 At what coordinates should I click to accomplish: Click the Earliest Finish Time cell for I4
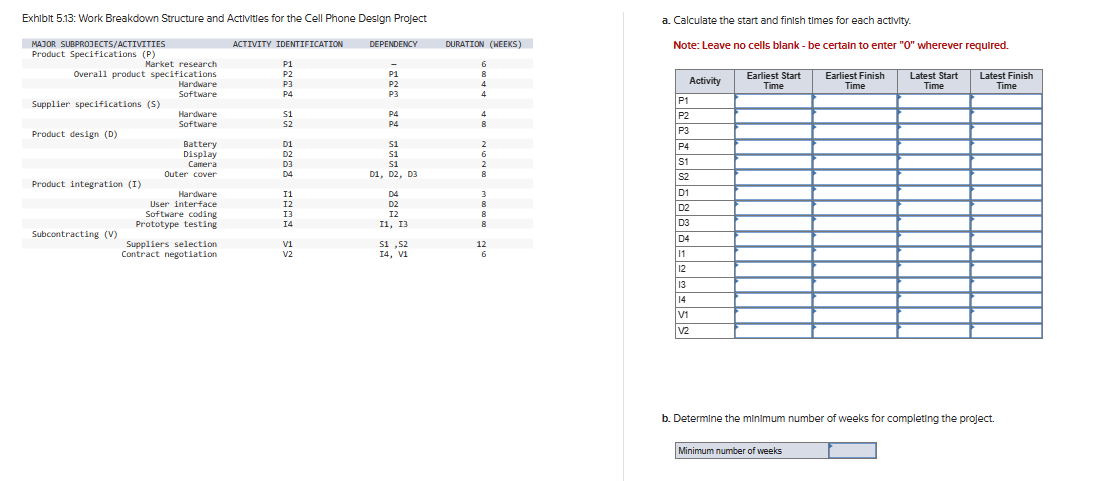(855, 301)
